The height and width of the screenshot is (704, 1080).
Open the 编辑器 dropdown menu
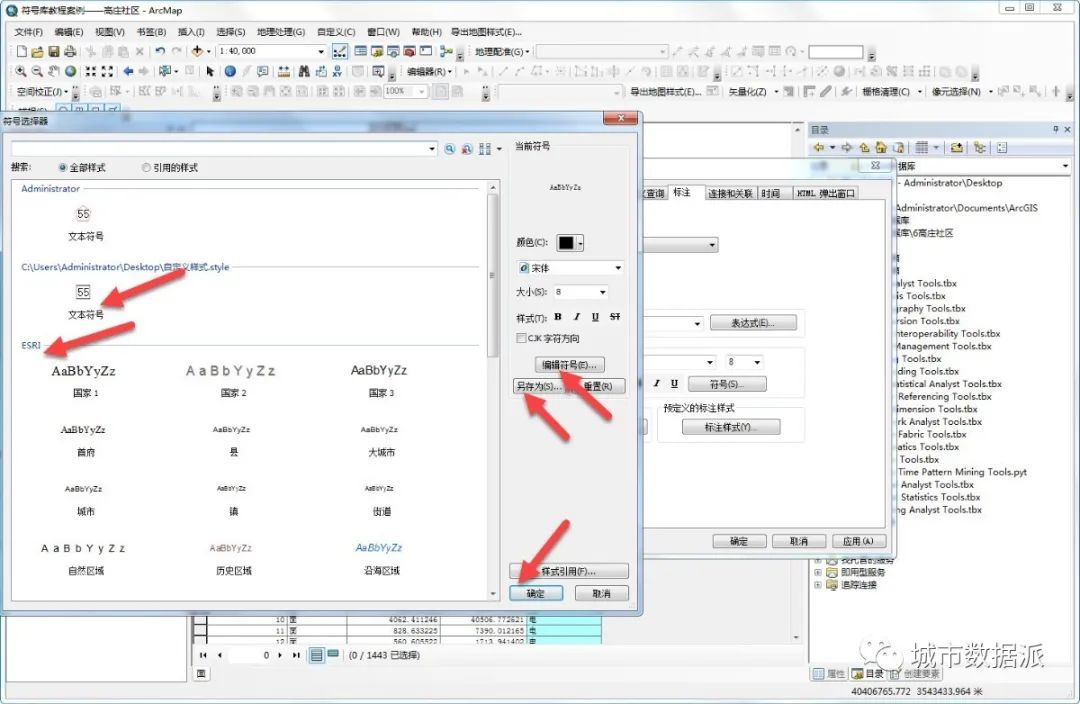point(429,72)
